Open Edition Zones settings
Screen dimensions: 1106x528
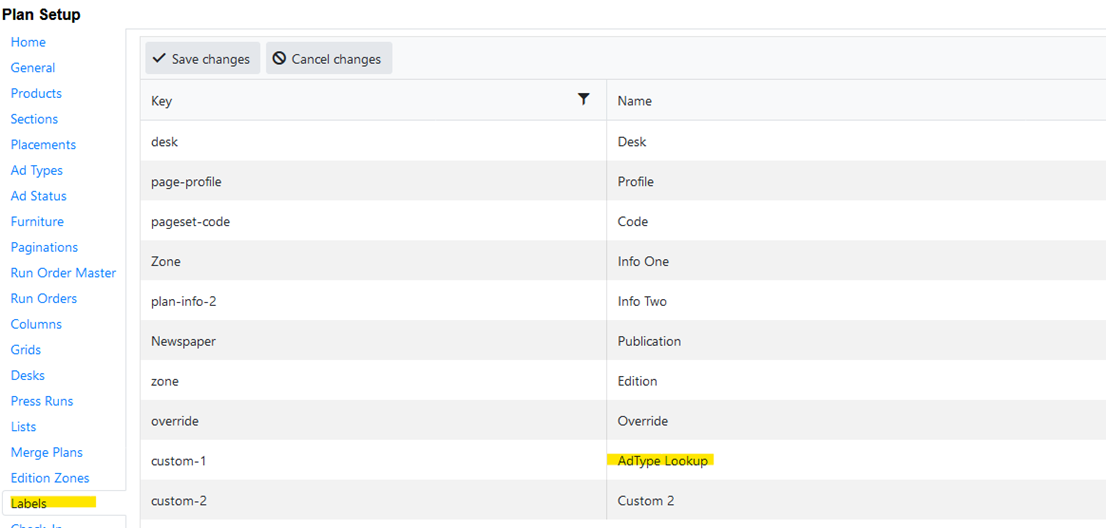[50, 478]
